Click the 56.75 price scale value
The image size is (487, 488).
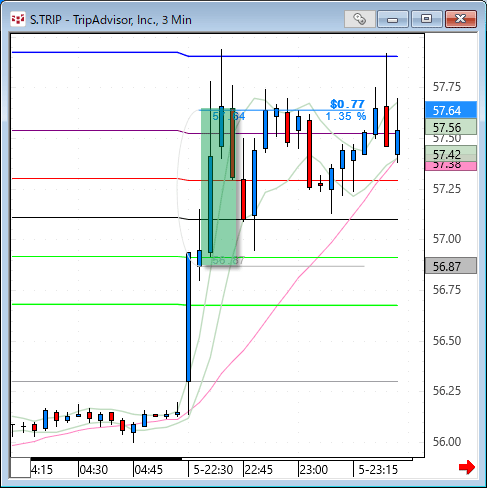pyautogui.click(x=447, y=289)
